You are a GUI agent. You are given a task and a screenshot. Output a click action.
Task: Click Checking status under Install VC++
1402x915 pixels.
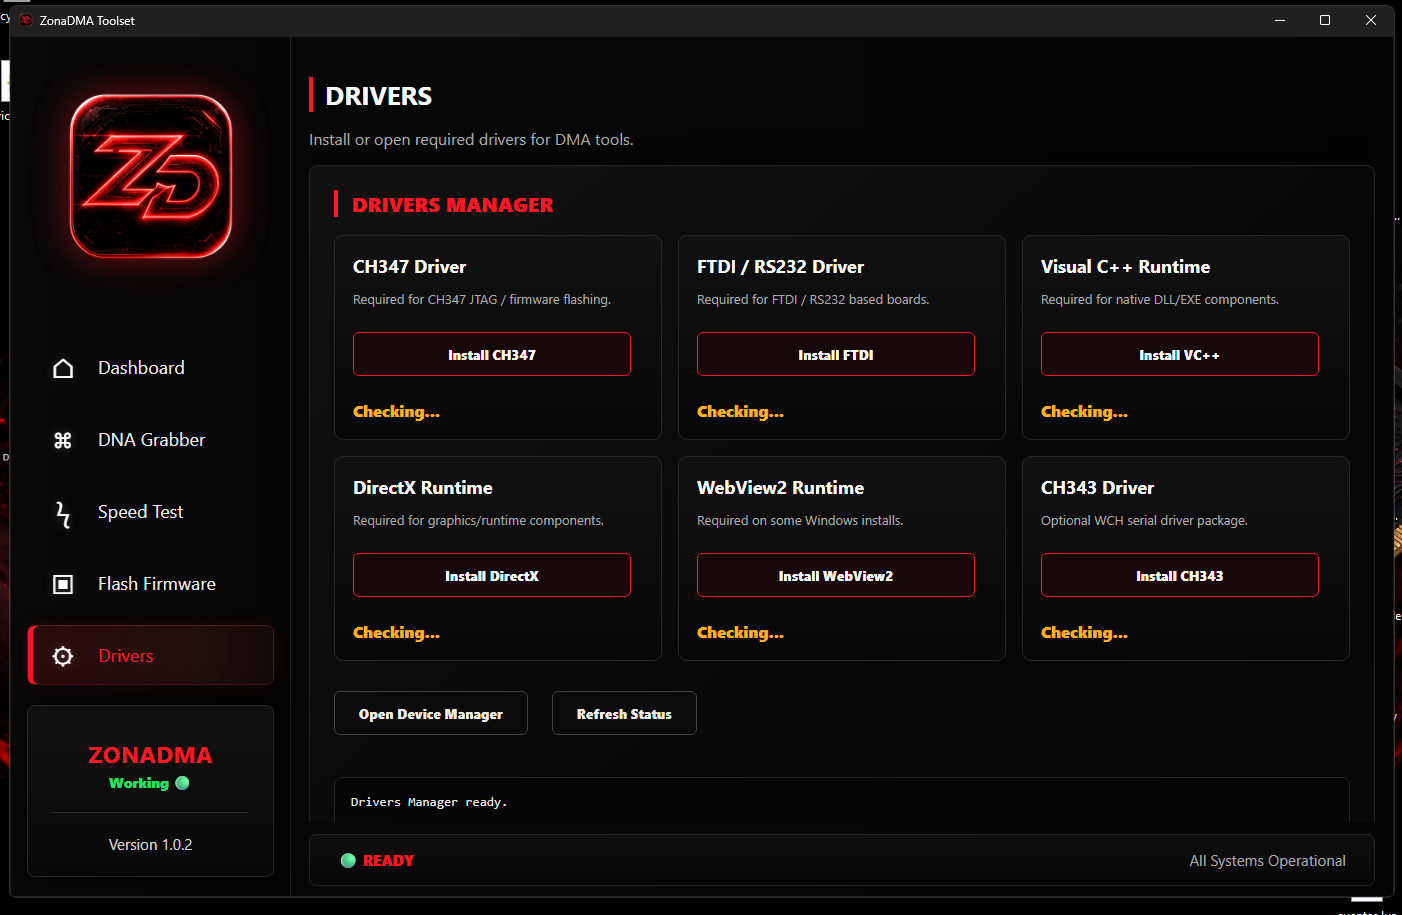(1084, 412)
